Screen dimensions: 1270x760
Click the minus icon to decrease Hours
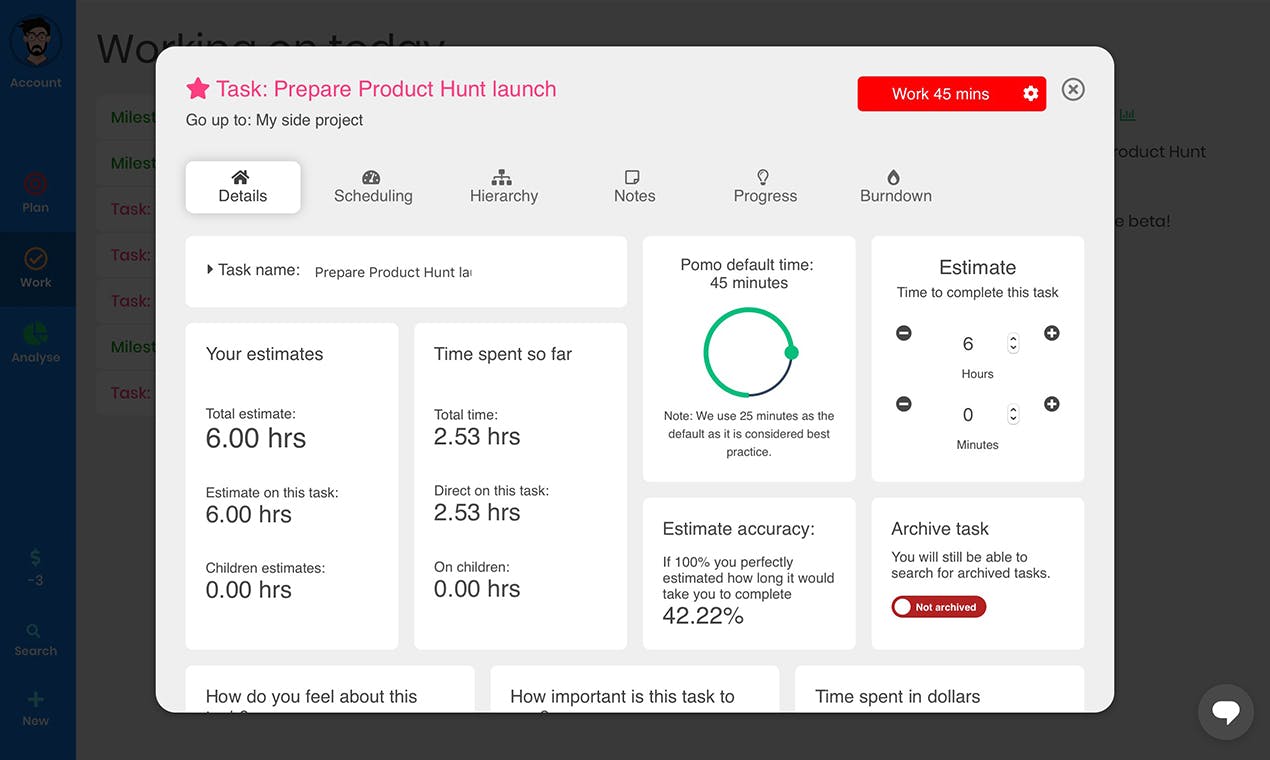point(904,333)
